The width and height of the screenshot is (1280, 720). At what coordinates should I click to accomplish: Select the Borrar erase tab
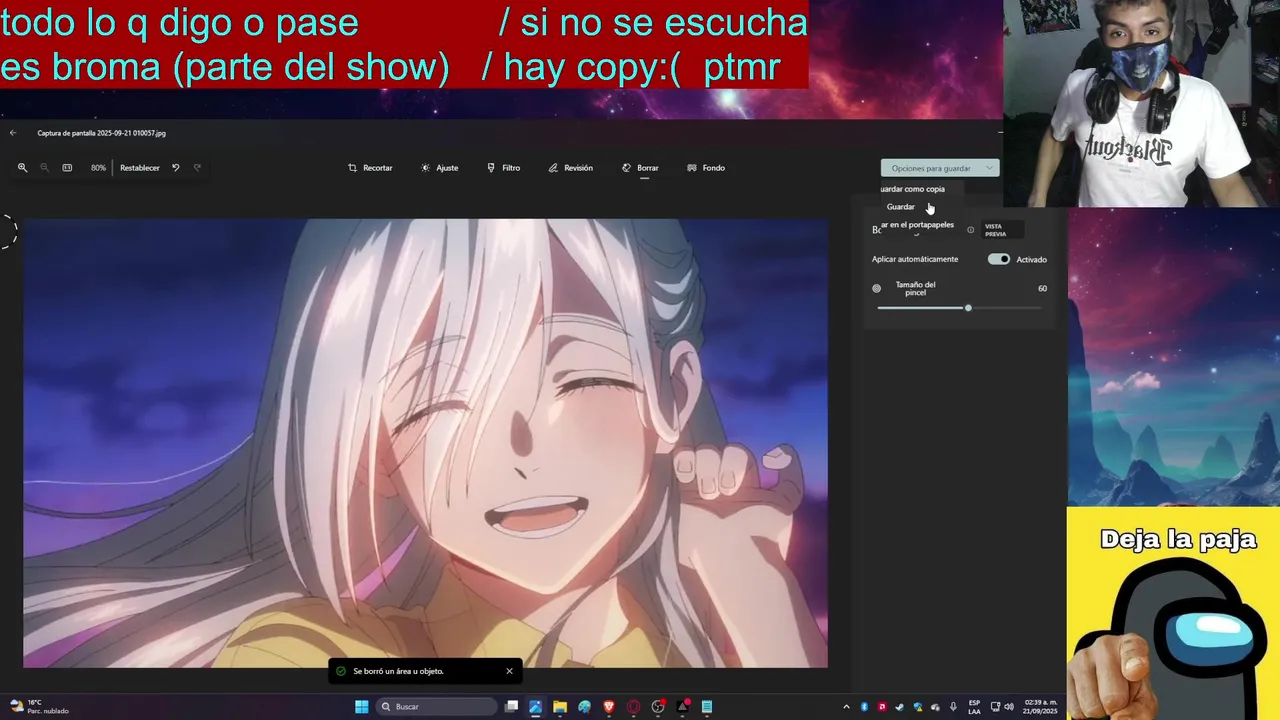[640, 168]
